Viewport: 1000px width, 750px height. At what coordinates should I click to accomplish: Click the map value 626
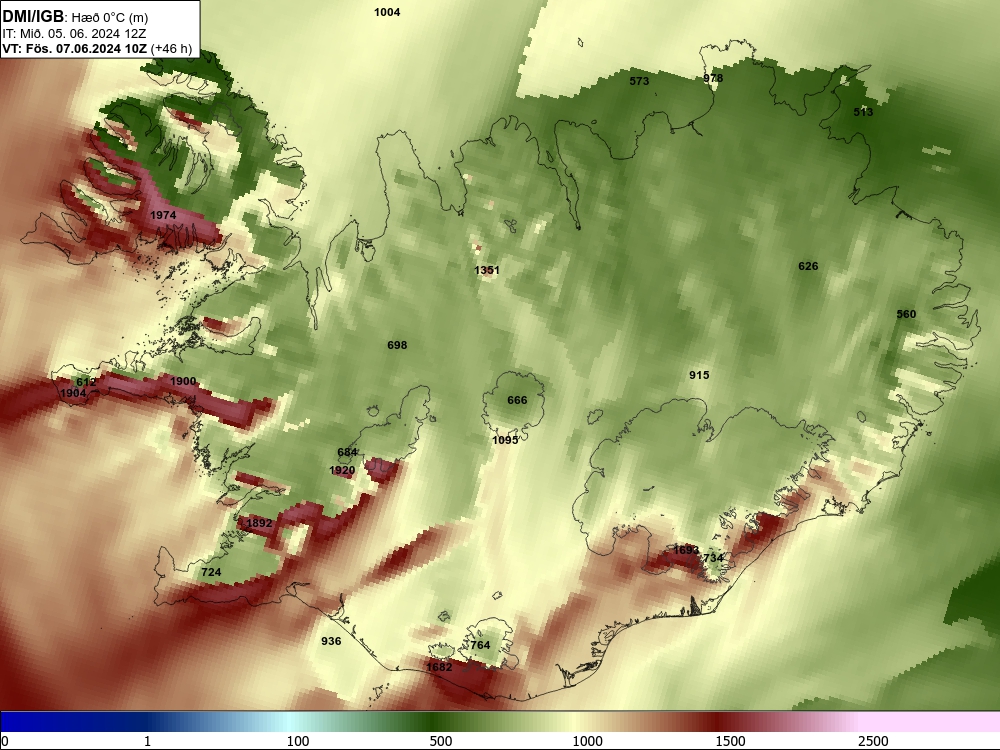coord(808,266)
